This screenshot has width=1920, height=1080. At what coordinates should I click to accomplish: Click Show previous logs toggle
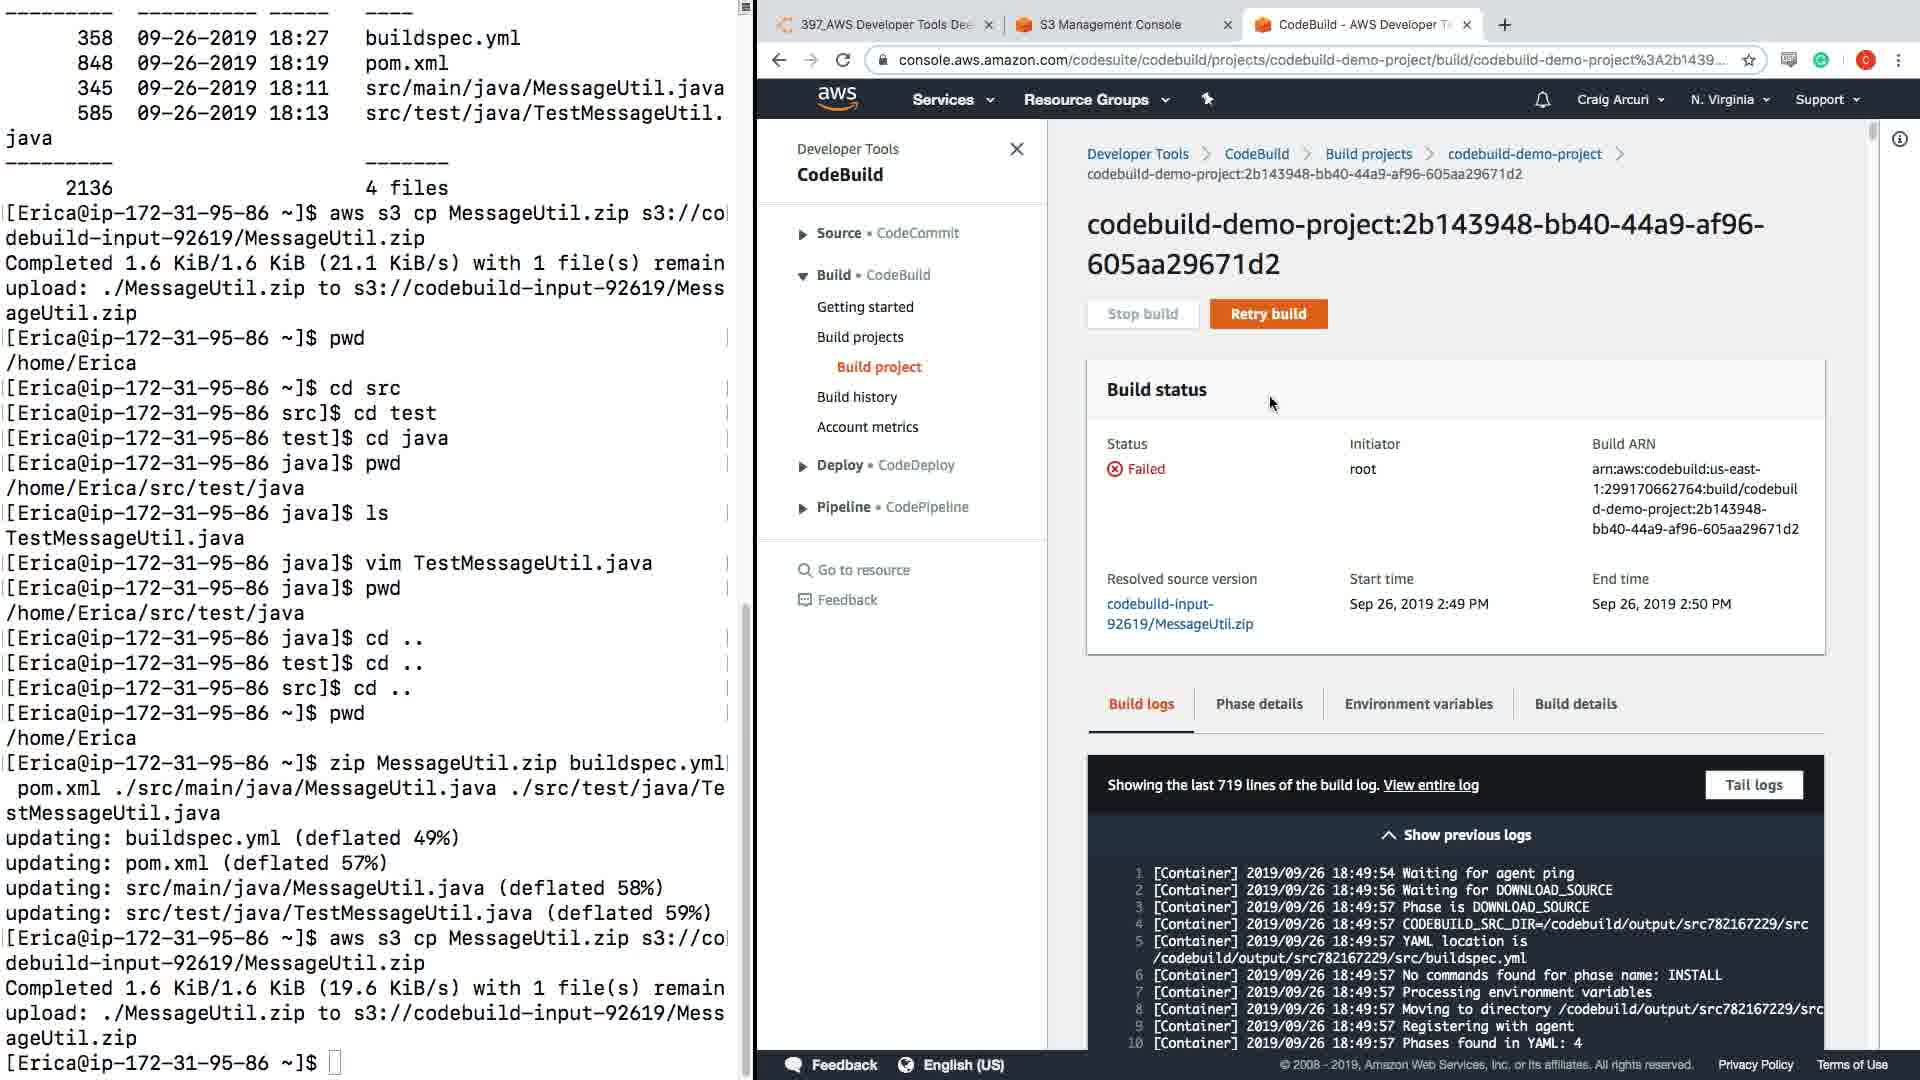(1455, 835)
